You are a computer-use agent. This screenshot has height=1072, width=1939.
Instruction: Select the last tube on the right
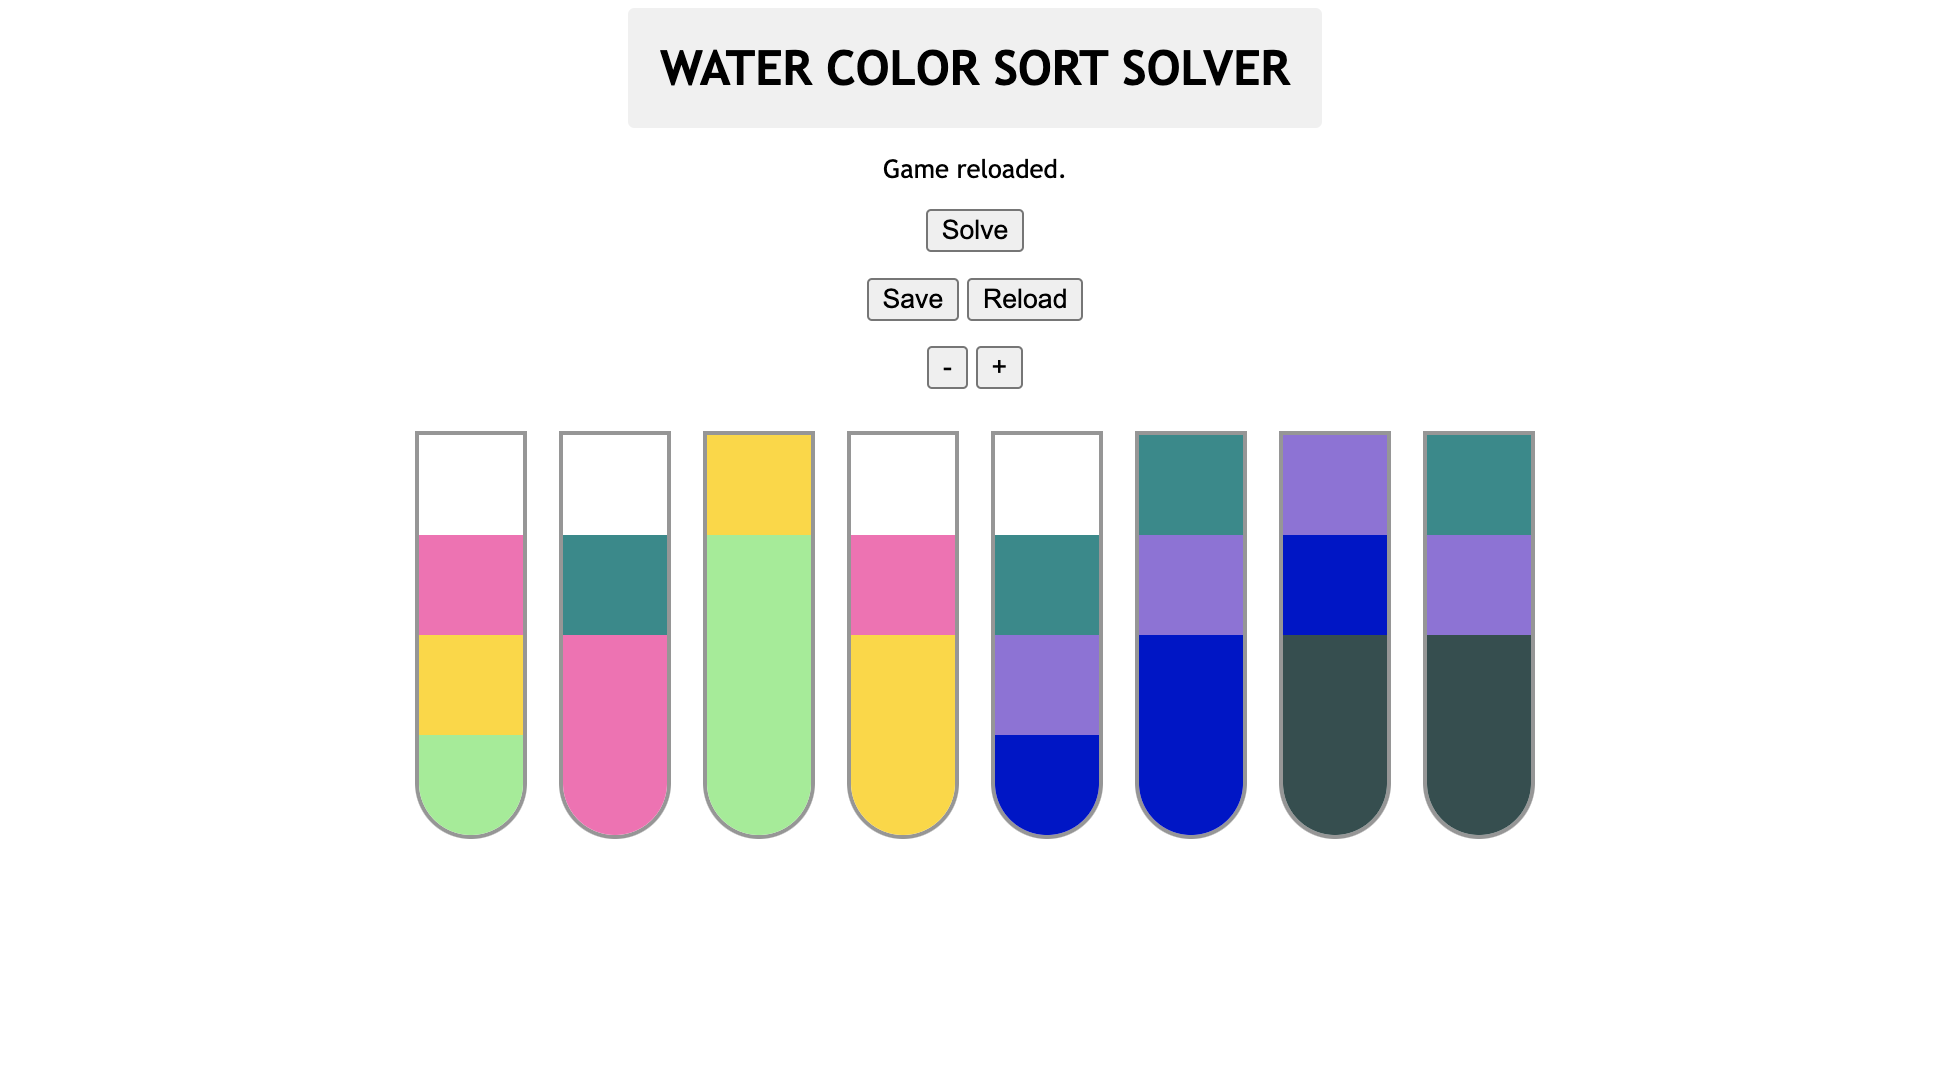click(x=1479, y=634)
